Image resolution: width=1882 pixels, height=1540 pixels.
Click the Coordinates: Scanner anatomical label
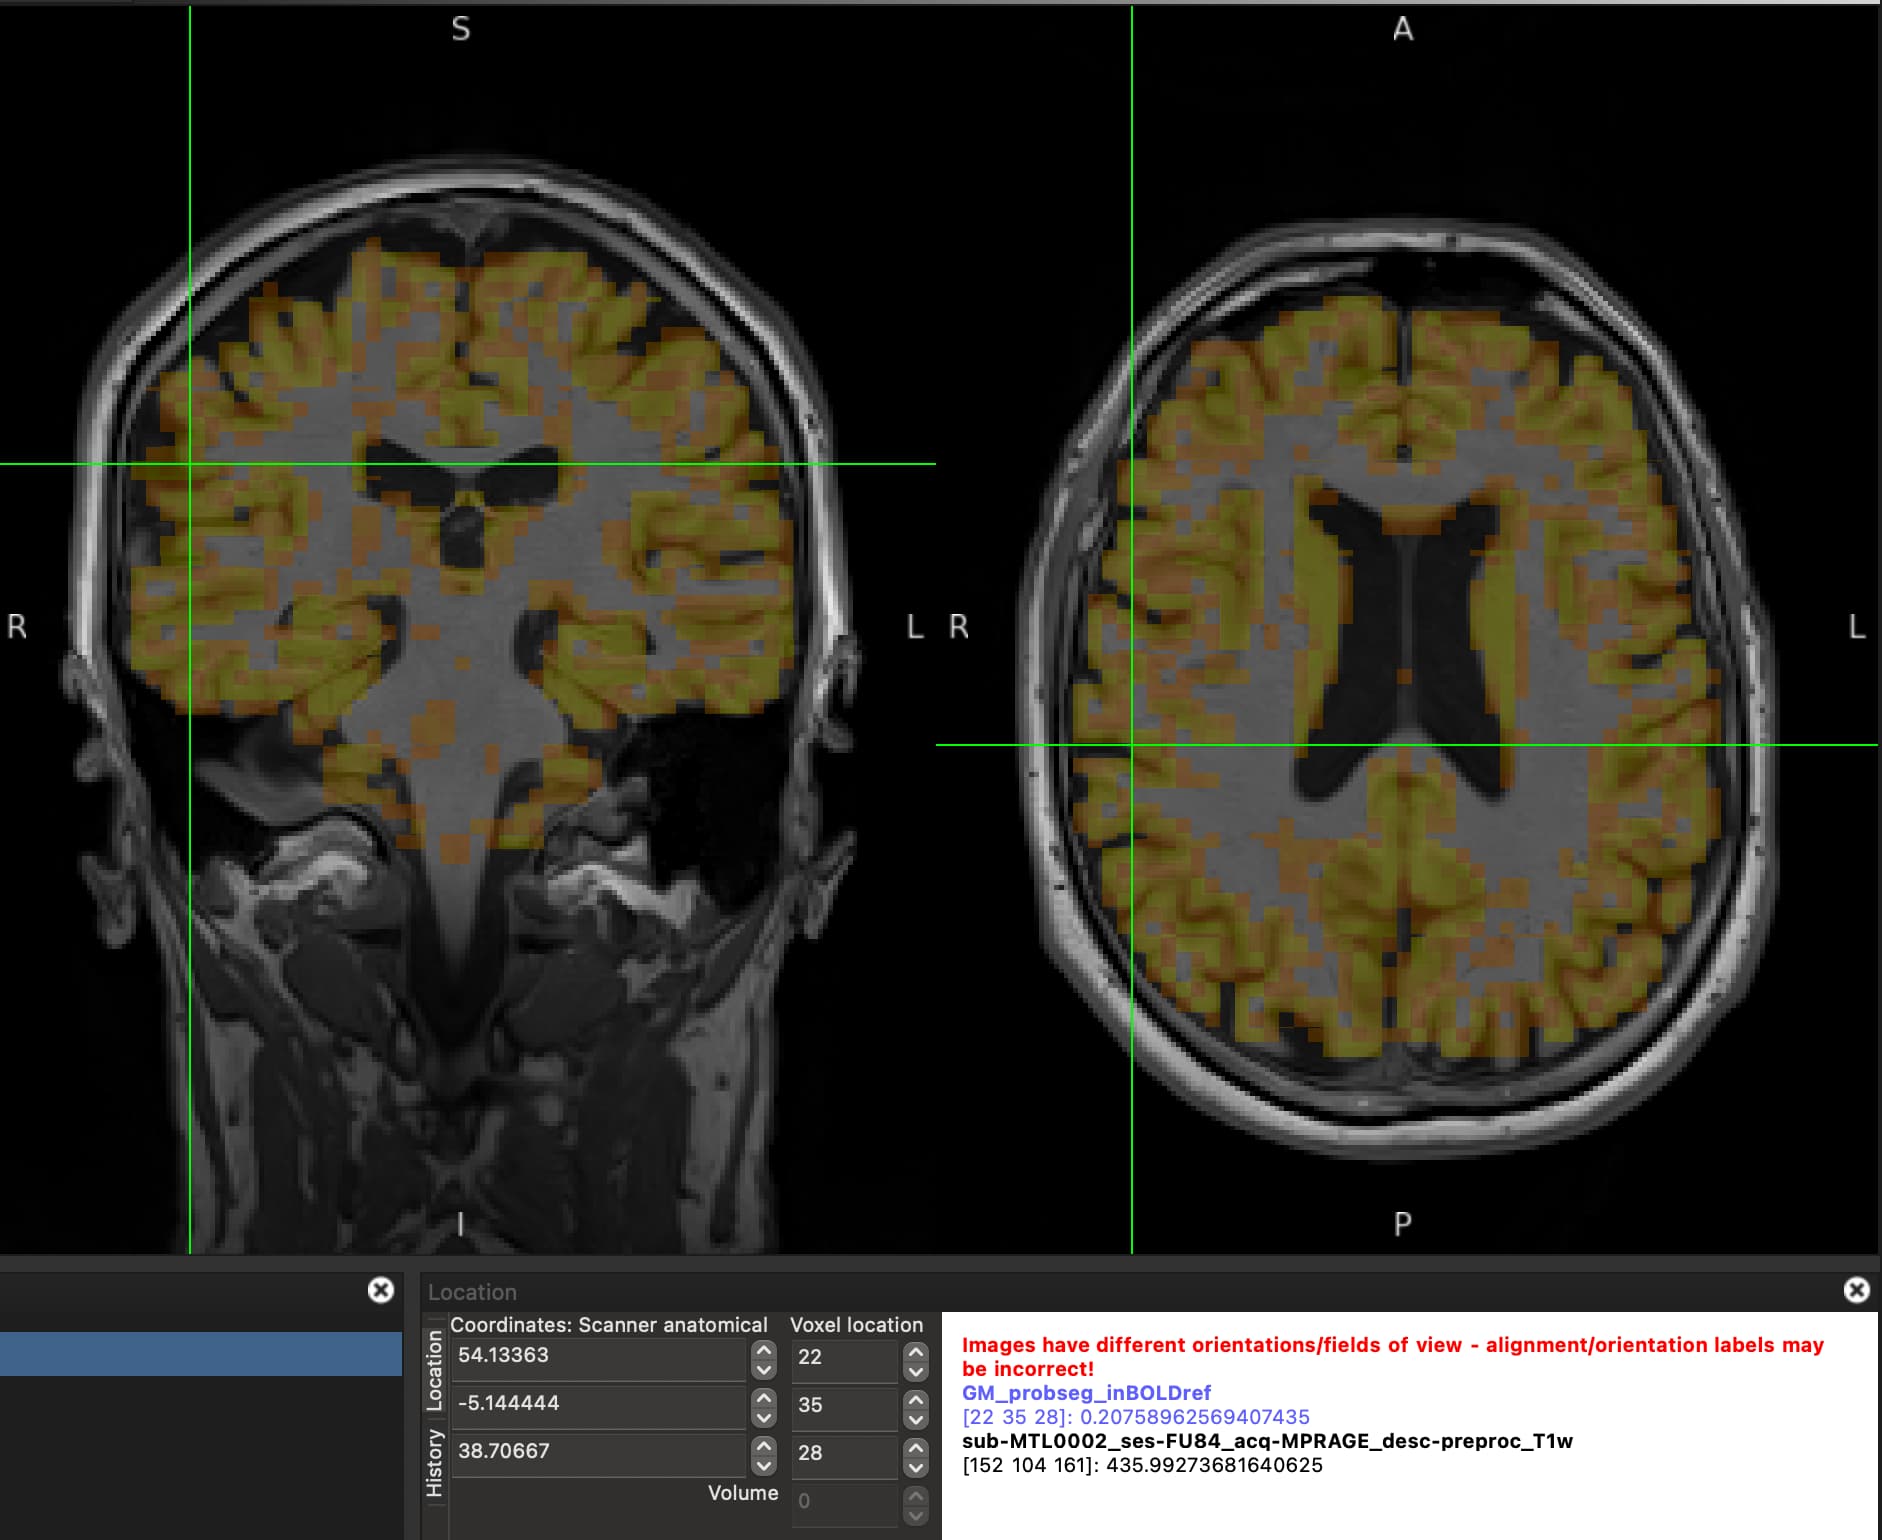point(609,1325)
